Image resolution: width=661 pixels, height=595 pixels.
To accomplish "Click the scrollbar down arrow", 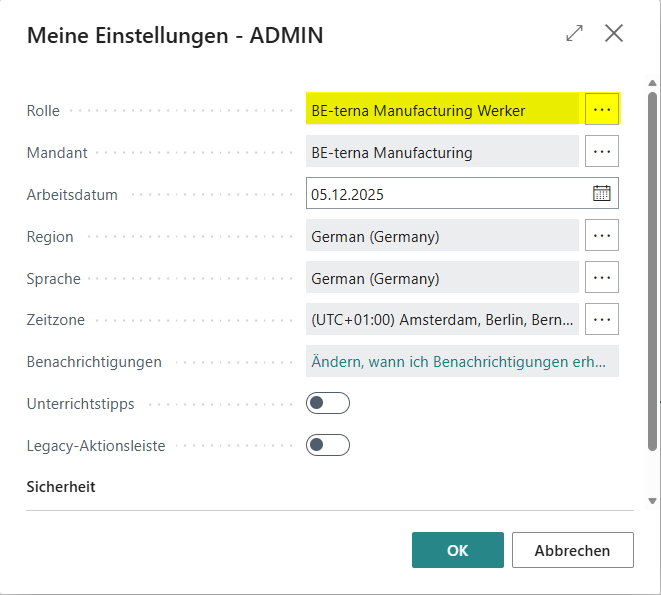I will tap(652, 501).
